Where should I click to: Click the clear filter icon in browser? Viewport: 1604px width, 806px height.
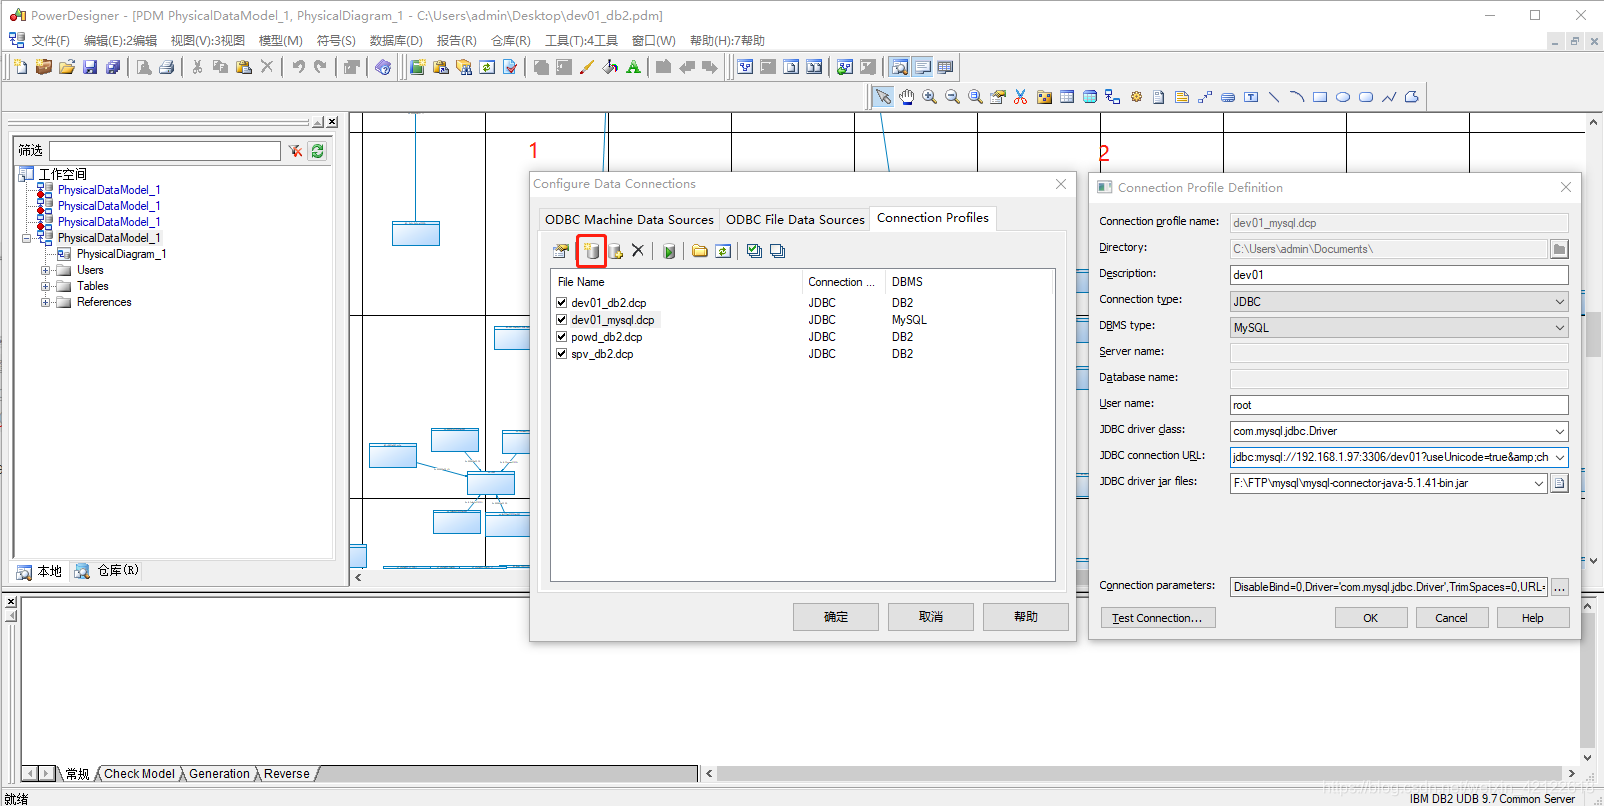(x=295, y=151)
